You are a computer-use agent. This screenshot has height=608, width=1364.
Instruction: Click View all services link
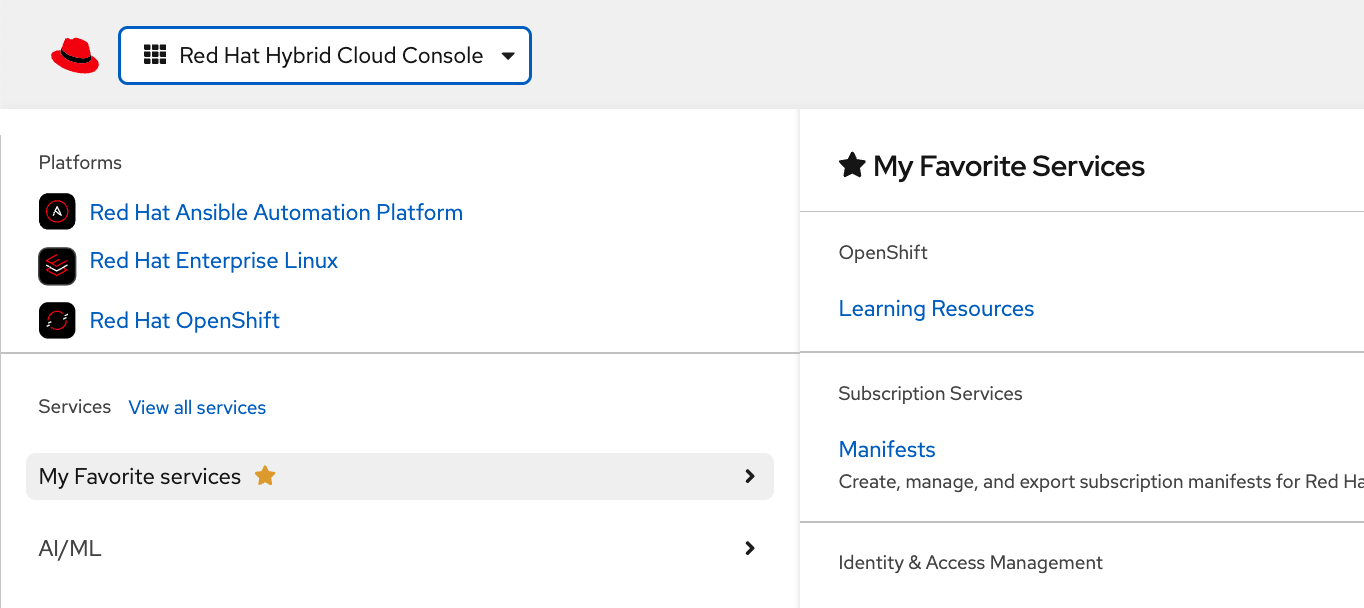coord(197,408)
